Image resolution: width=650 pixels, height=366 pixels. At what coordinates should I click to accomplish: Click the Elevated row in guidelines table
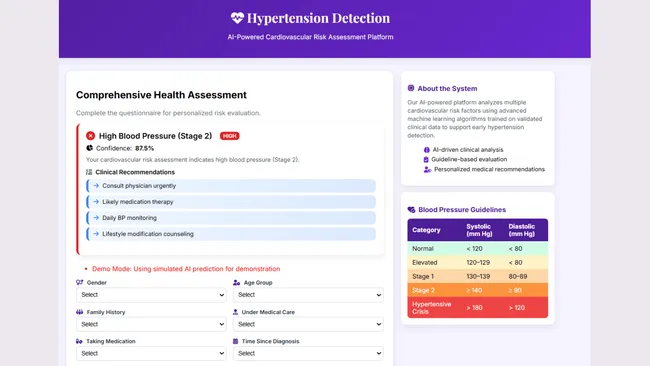click(x=478, y=262)
